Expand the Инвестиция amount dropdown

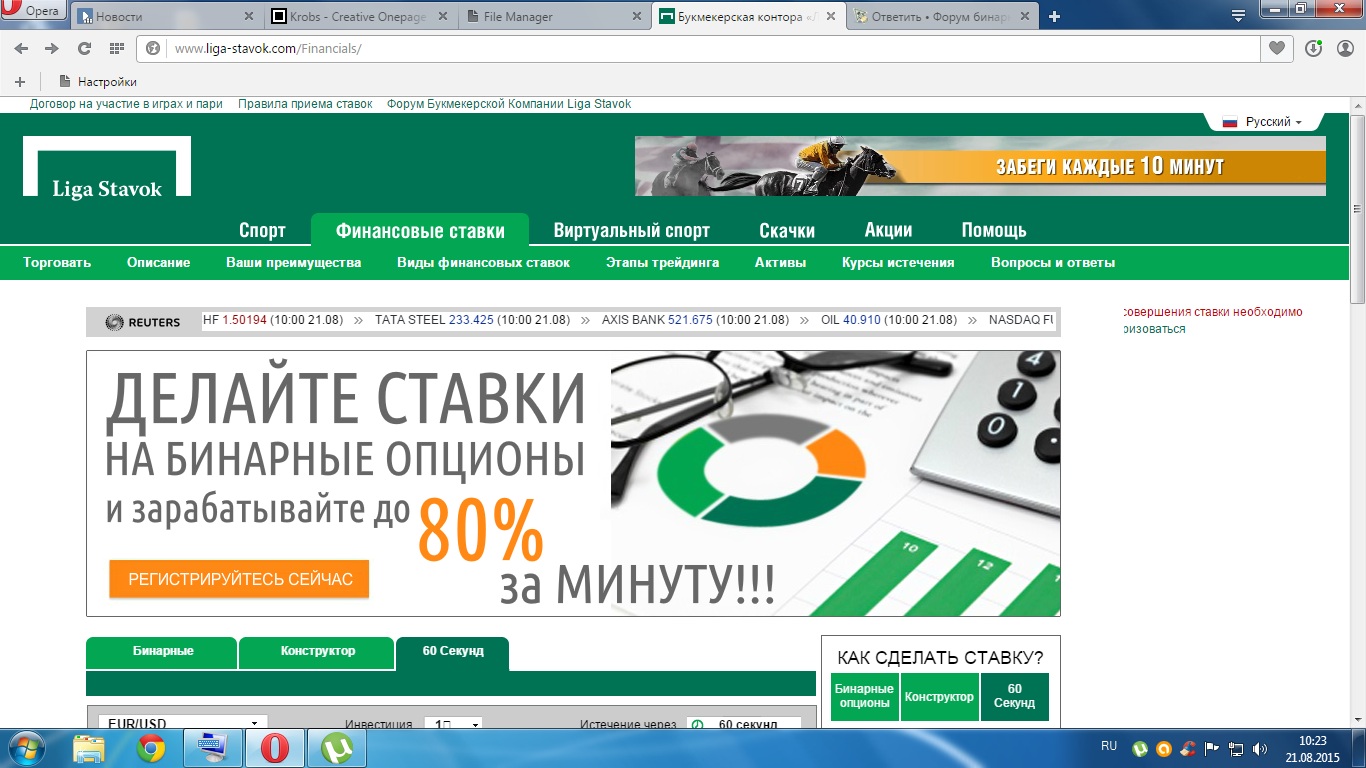pyautogui.click(x=453, y=723)
